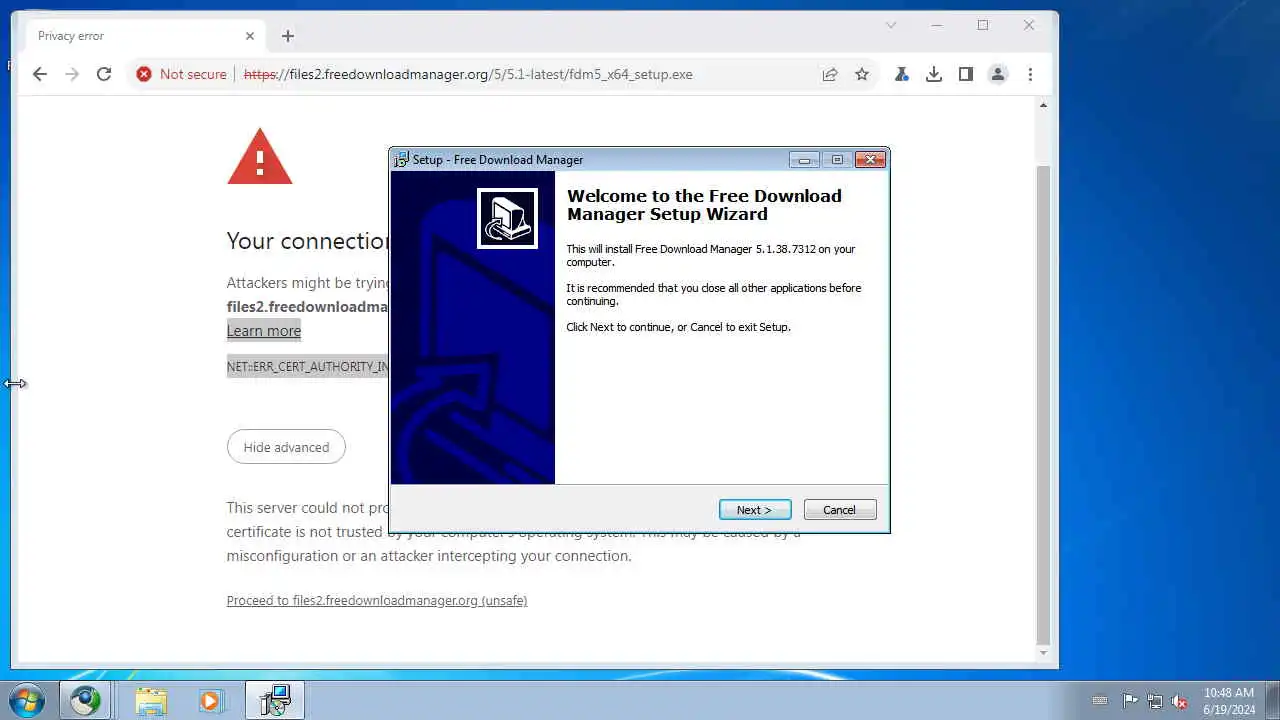The width and height of the screenshot is (1280, 720).
Task: Click Show desktop button at taskbar end
Action: (1272, 701)
